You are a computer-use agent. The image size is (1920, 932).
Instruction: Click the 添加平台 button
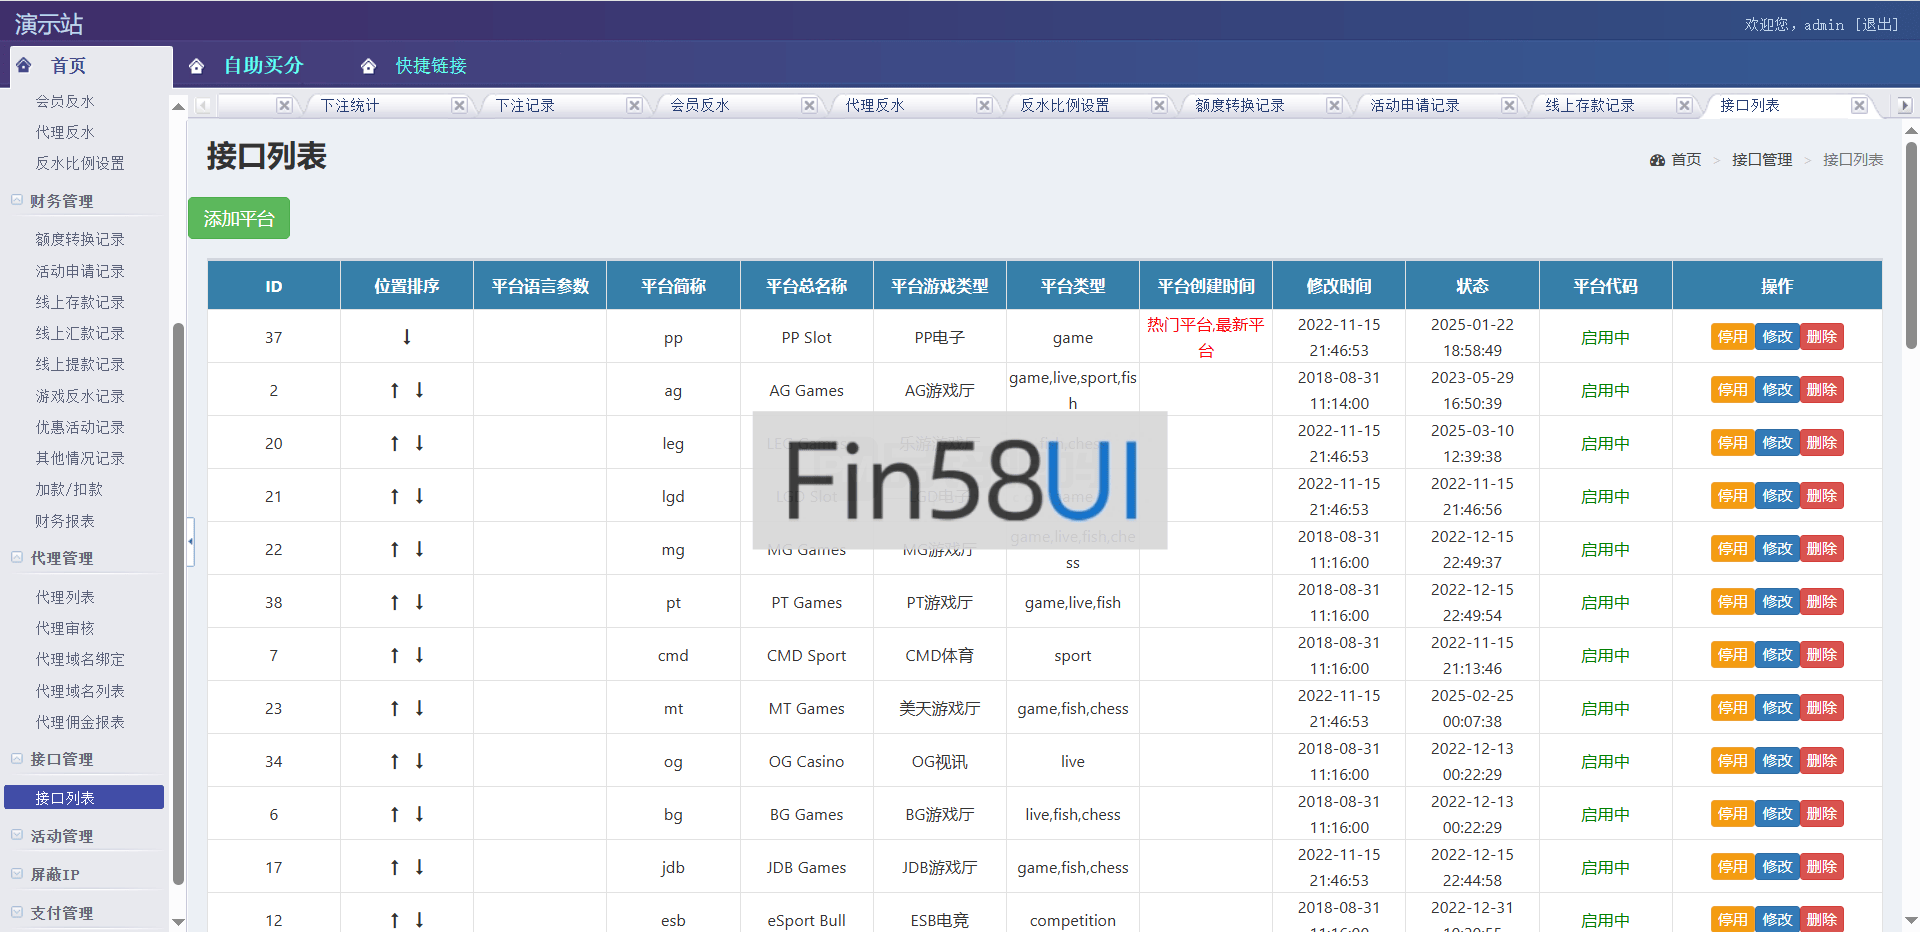point(239,218)
